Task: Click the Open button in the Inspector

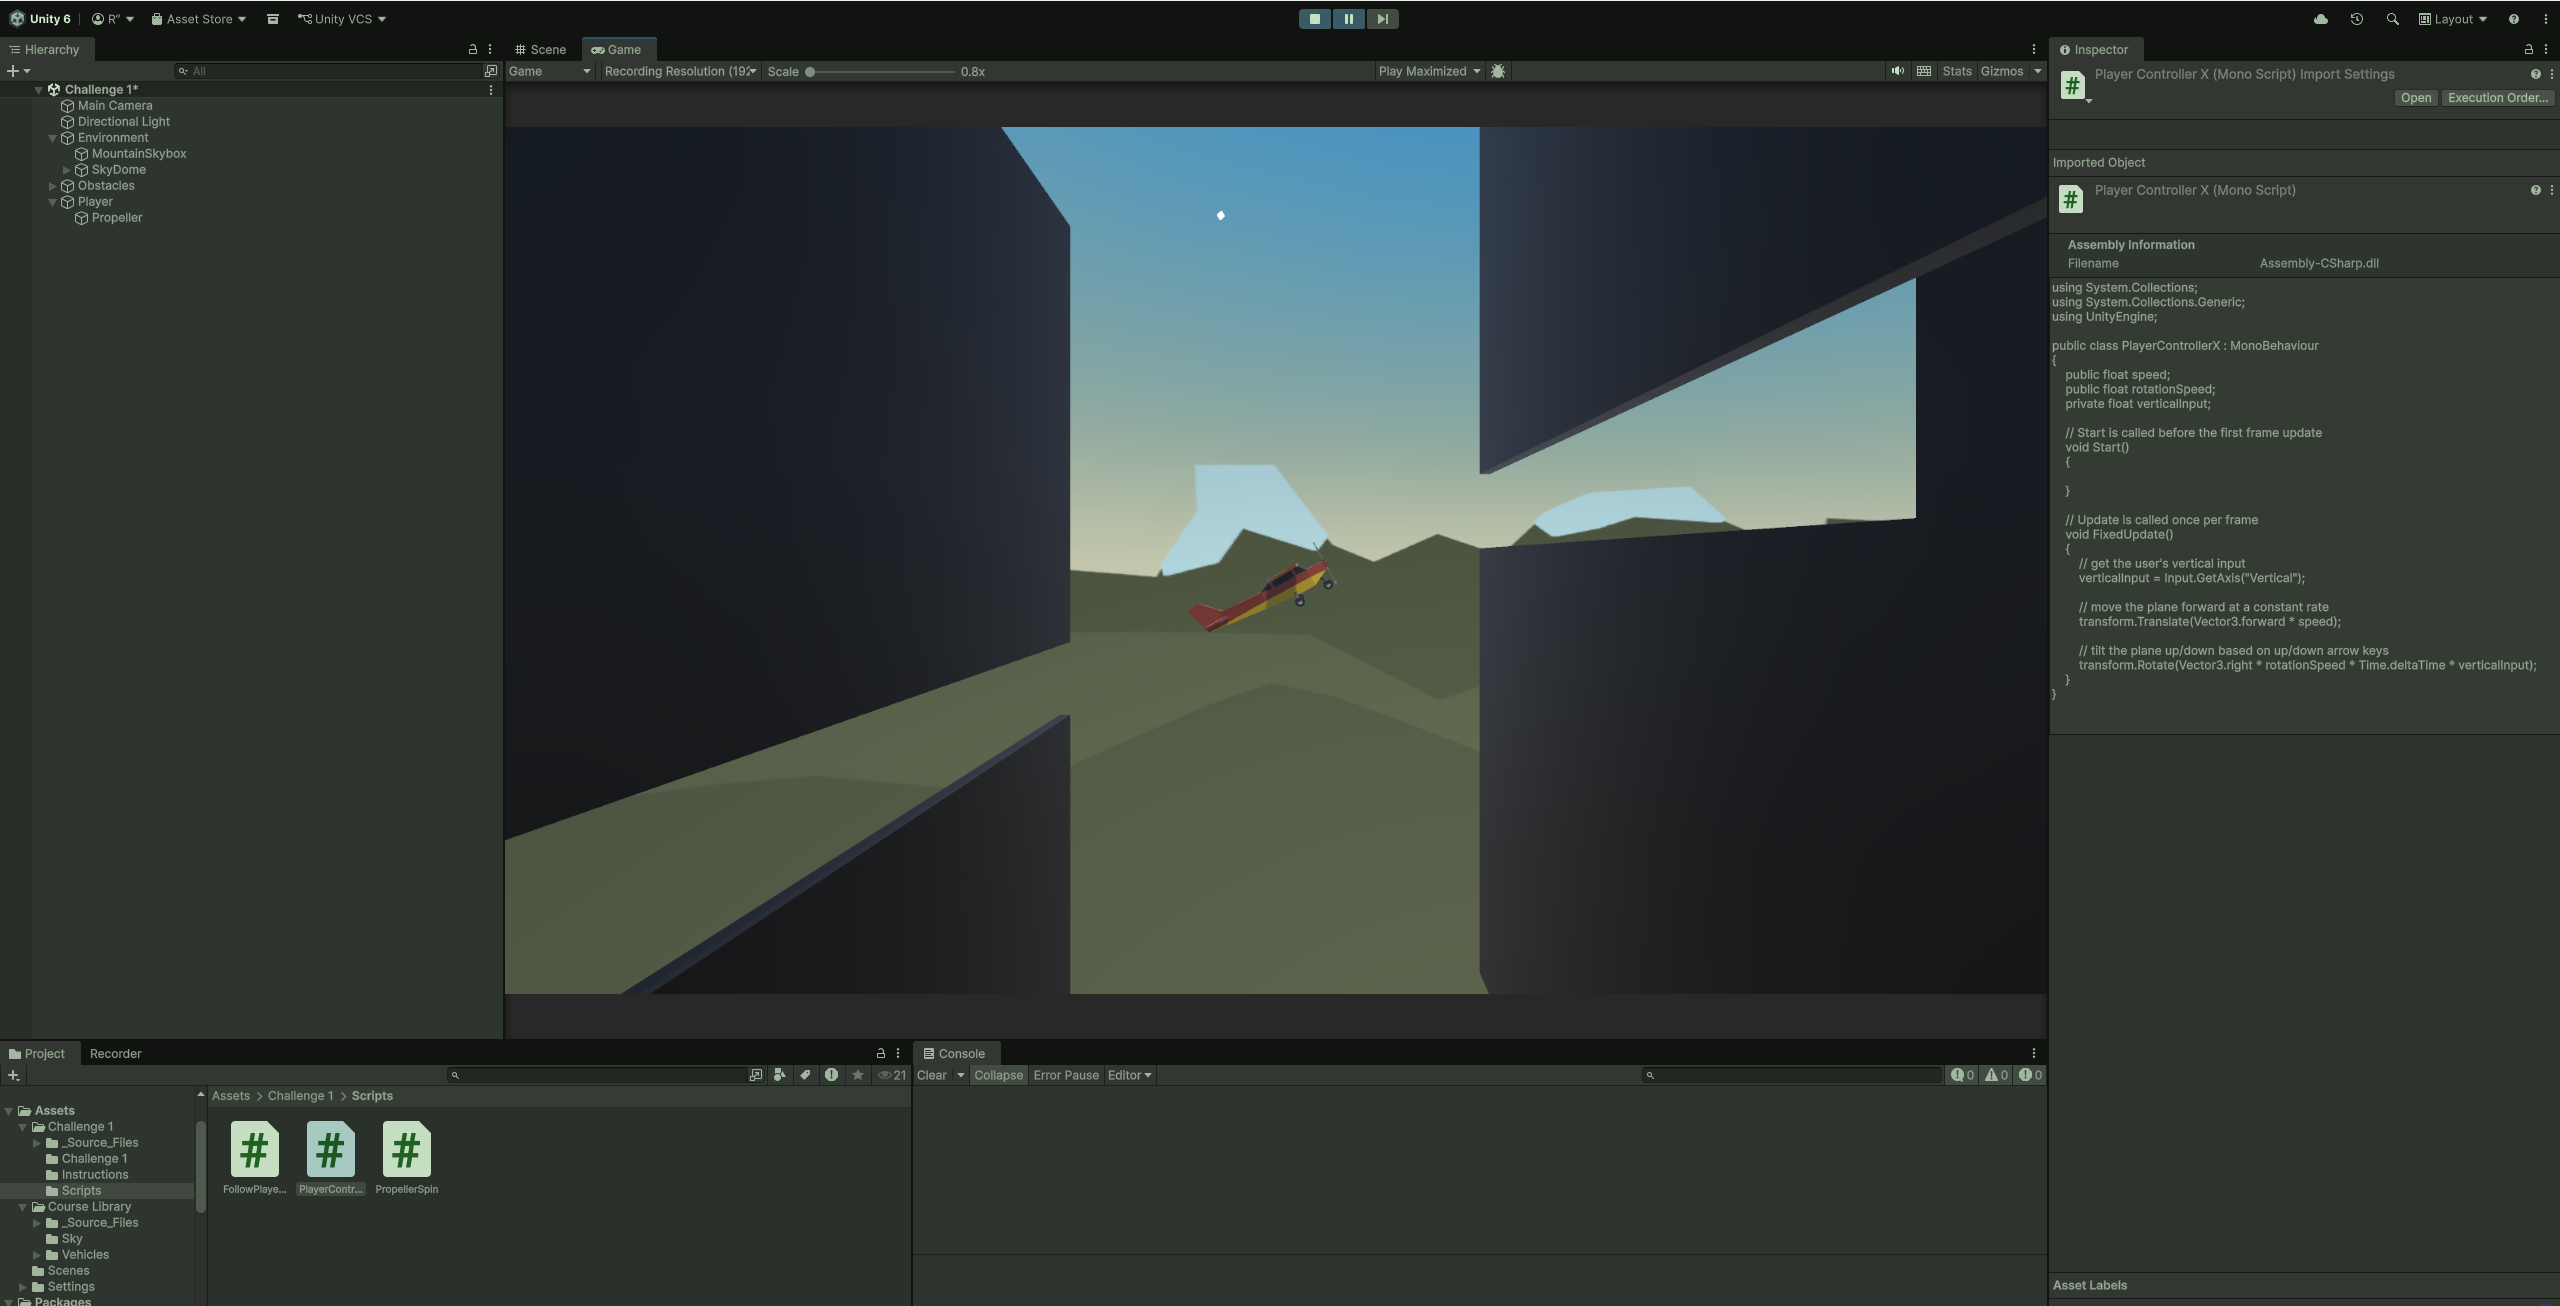Action: (2415, 98)
